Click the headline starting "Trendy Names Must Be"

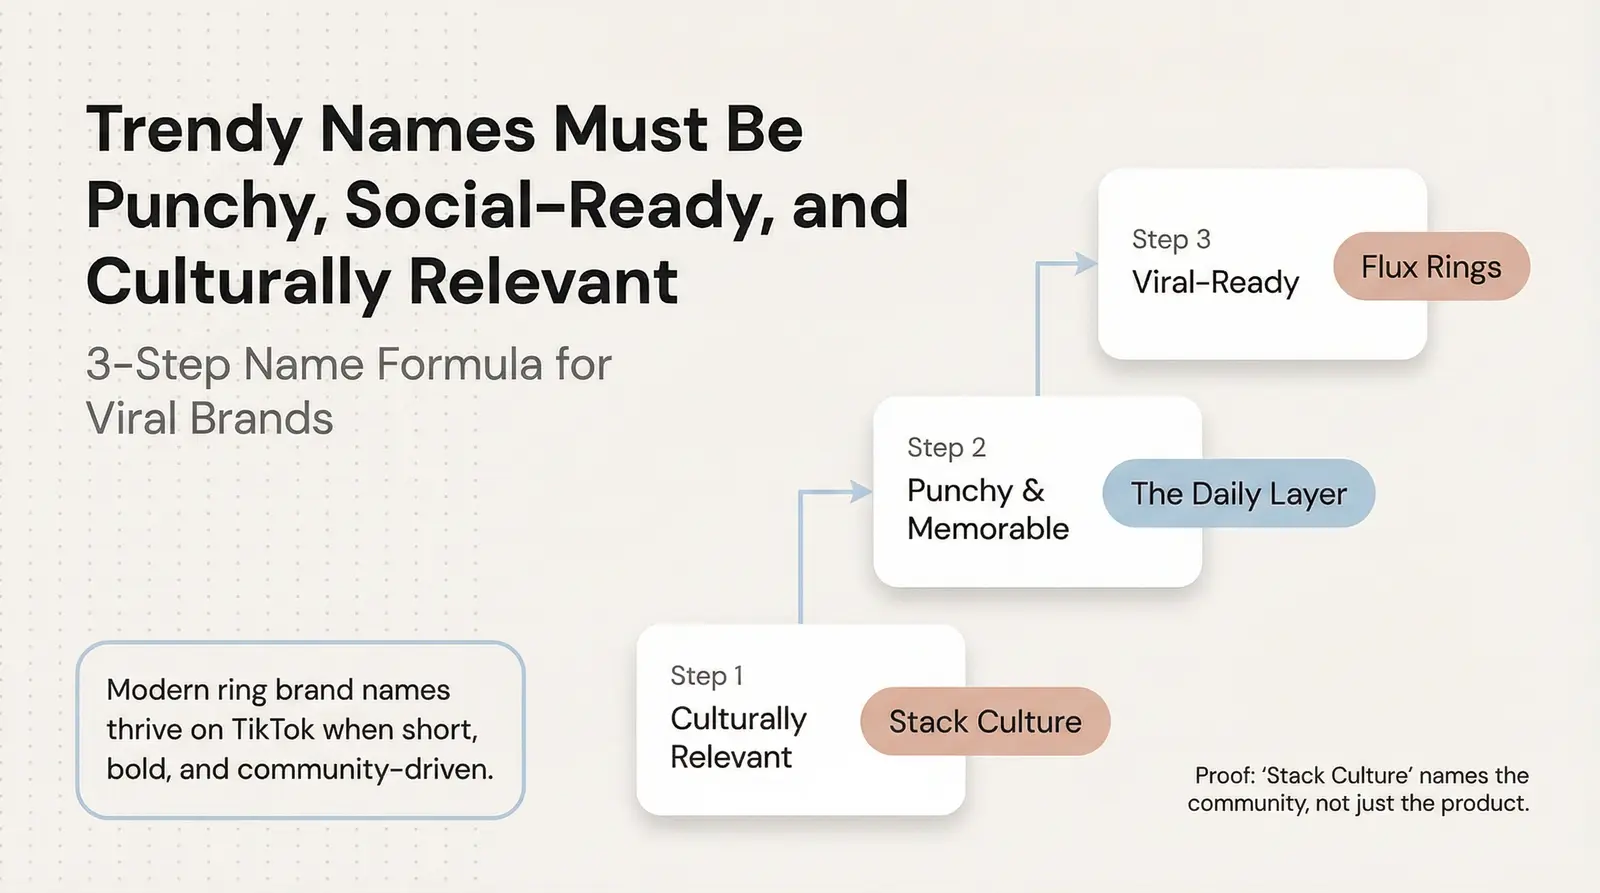click(x=497, y=205)
